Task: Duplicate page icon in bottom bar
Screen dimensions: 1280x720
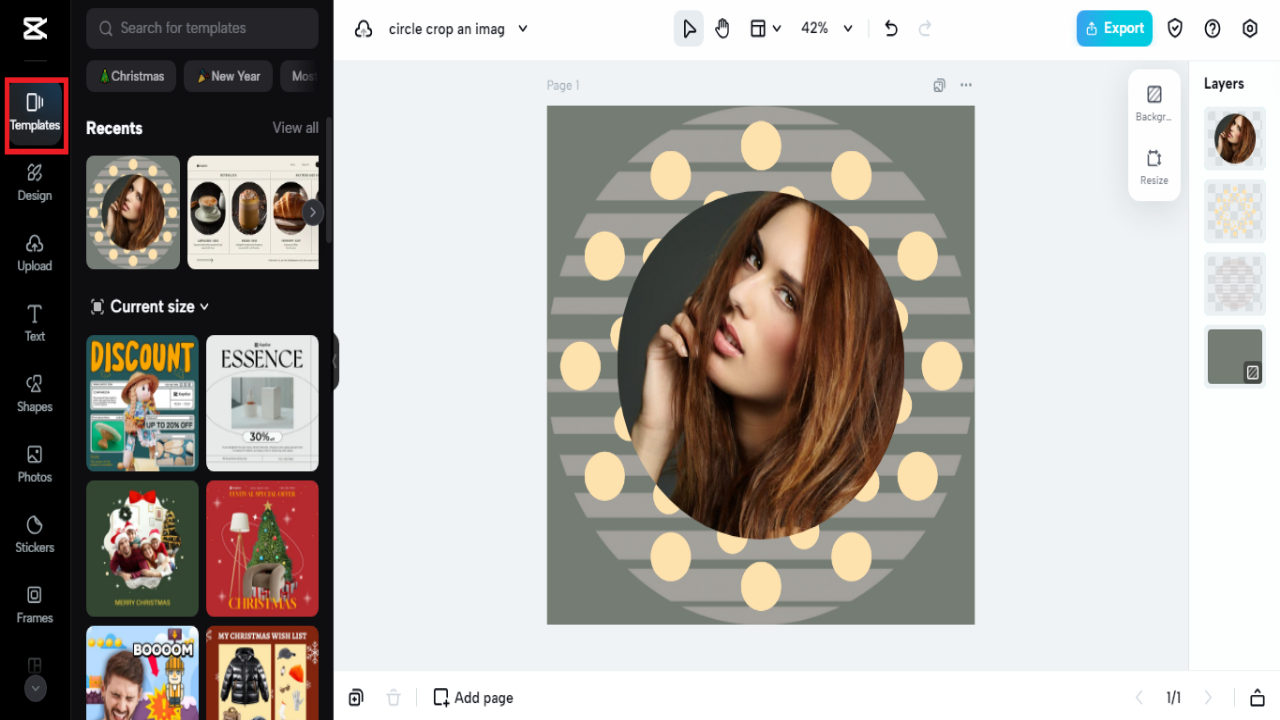Action: pos(356,698)
